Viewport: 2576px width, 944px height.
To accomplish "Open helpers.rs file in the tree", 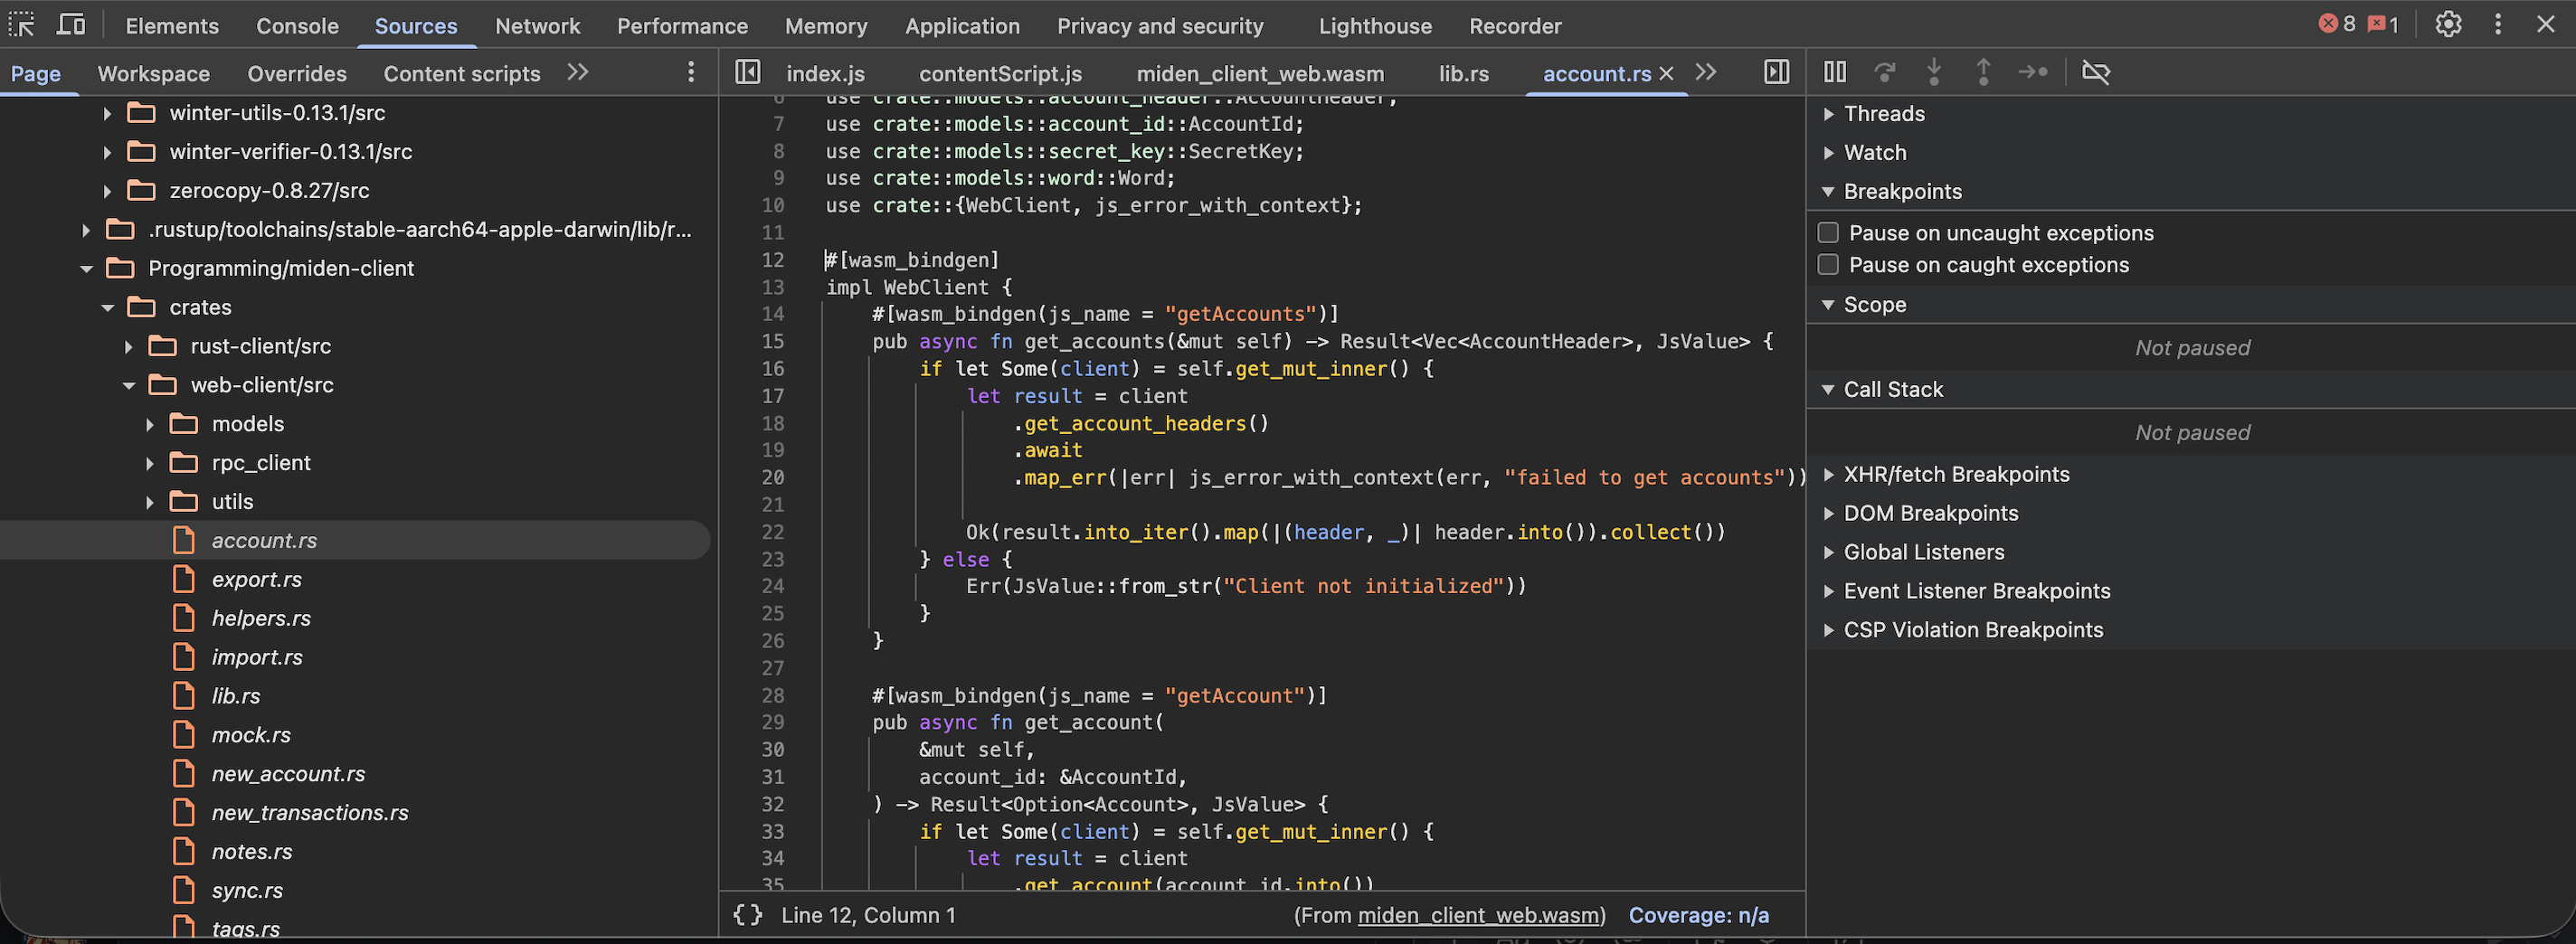I will tap(261, 618).
